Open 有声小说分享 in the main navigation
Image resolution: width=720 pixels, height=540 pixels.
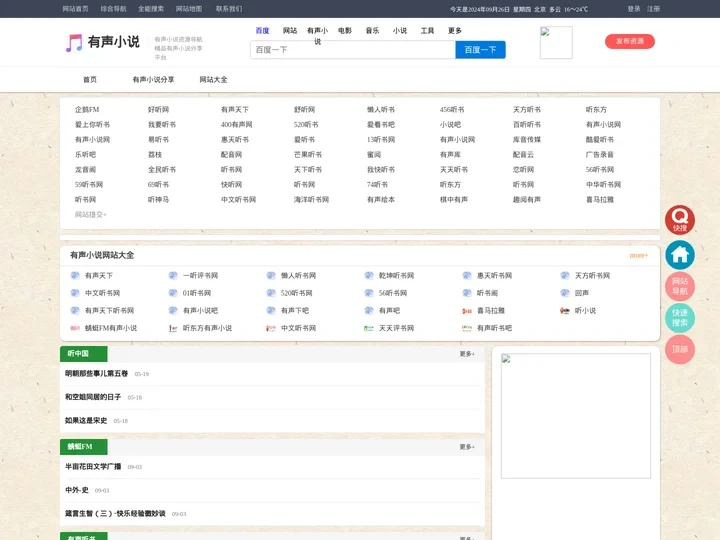pos(153,79)
